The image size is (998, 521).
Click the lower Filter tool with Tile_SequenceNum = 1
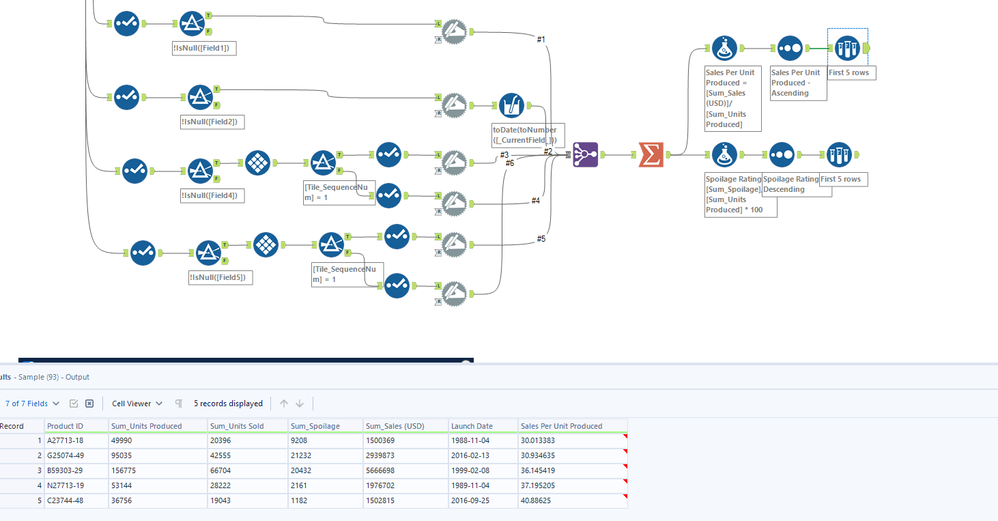click(331, 245)
